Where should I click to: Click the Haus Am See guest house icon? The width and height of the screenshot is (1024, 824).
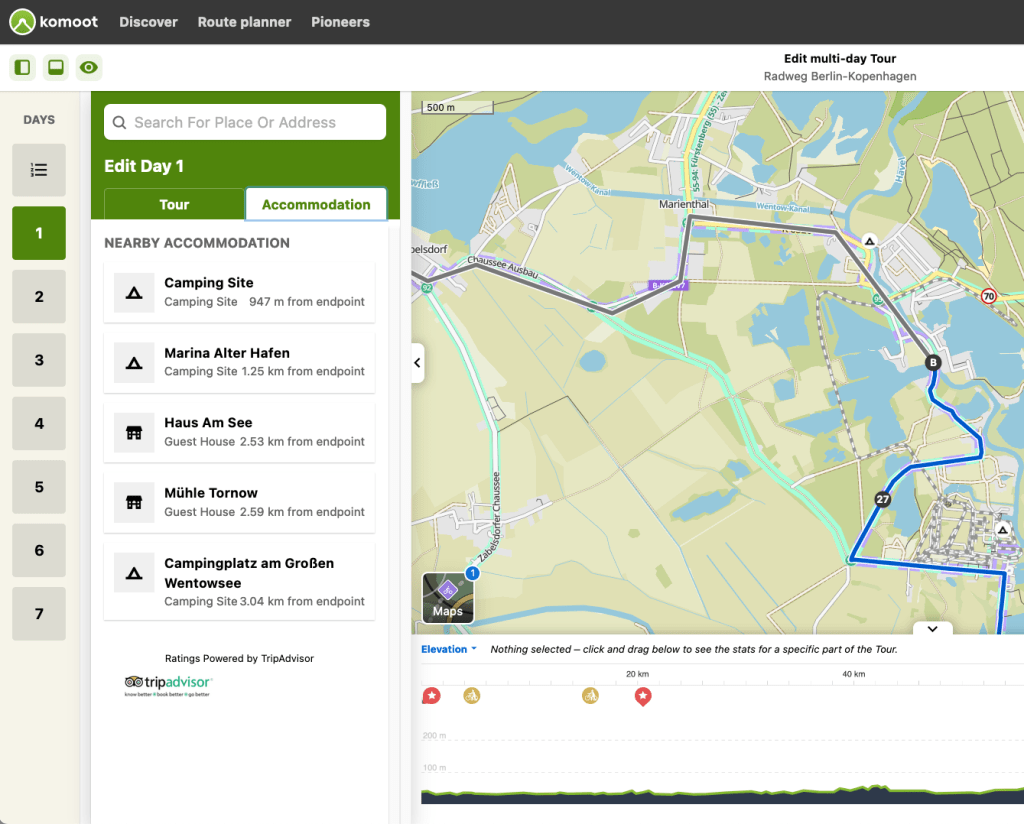[x=134, y=431]
